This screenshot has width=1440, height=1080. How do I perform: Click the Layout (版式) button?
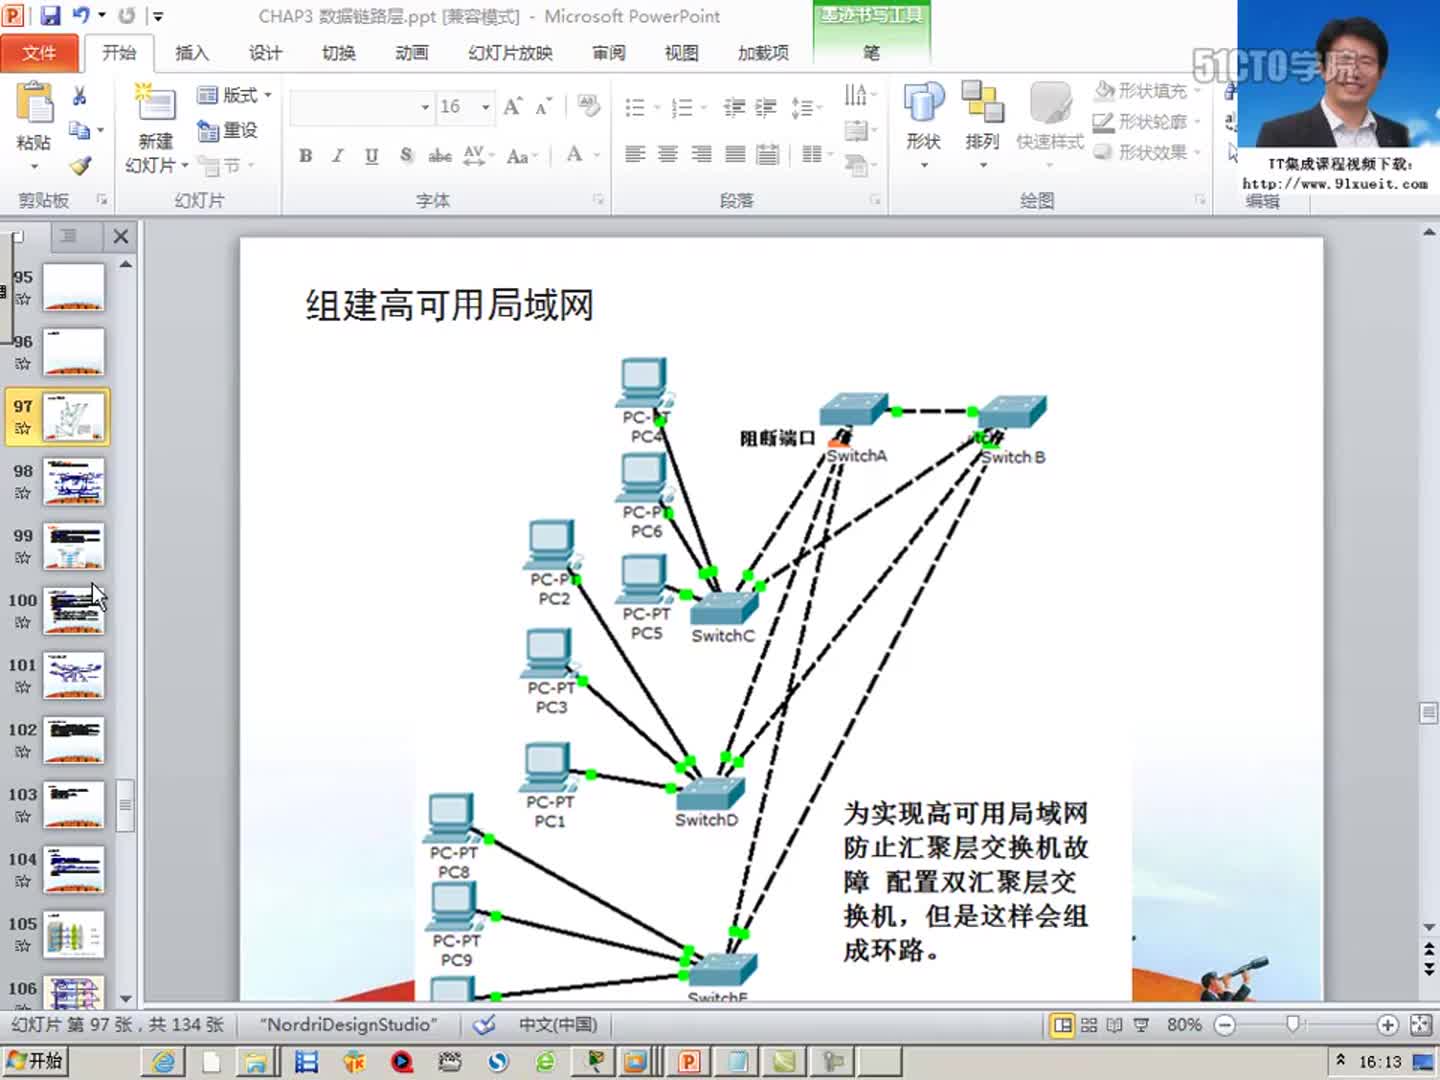(x=235, y=95)
